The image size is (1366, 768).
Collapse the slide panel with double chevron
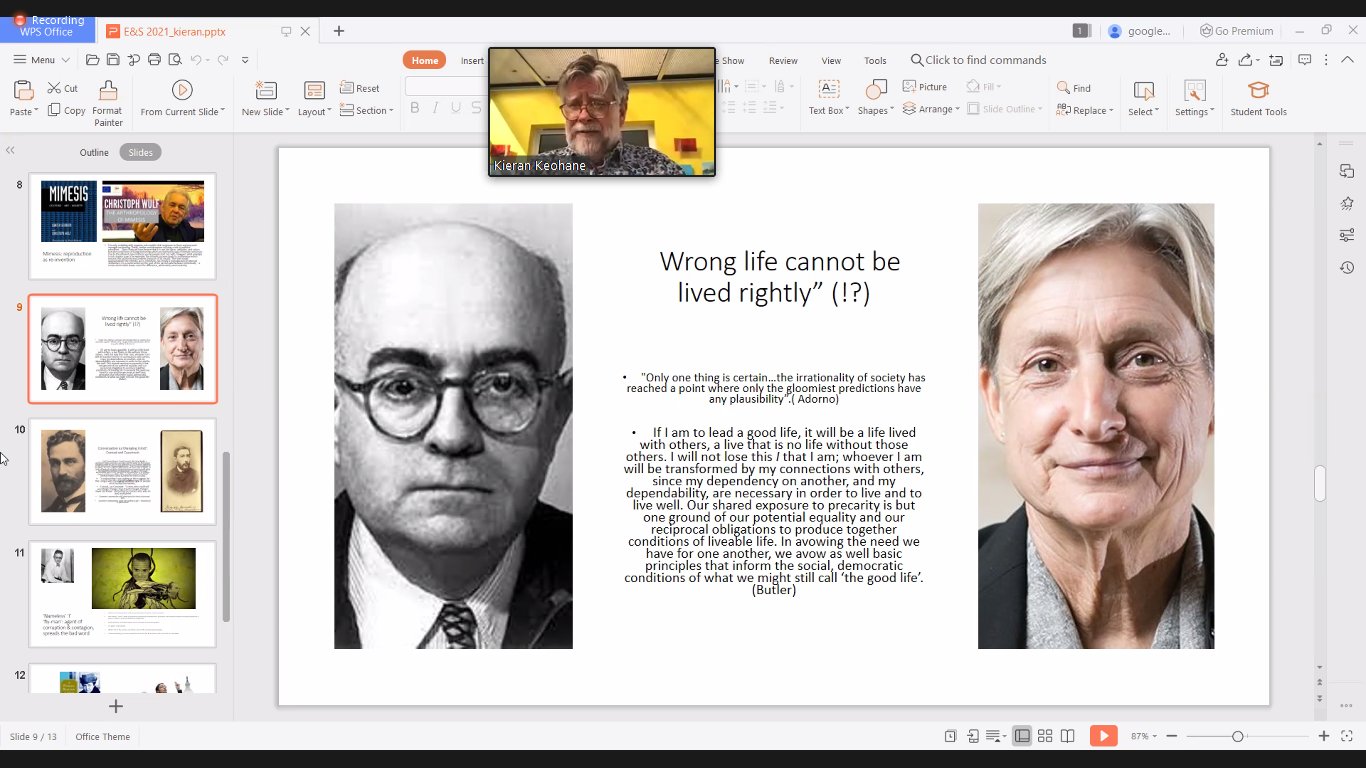tap(10, 151)
